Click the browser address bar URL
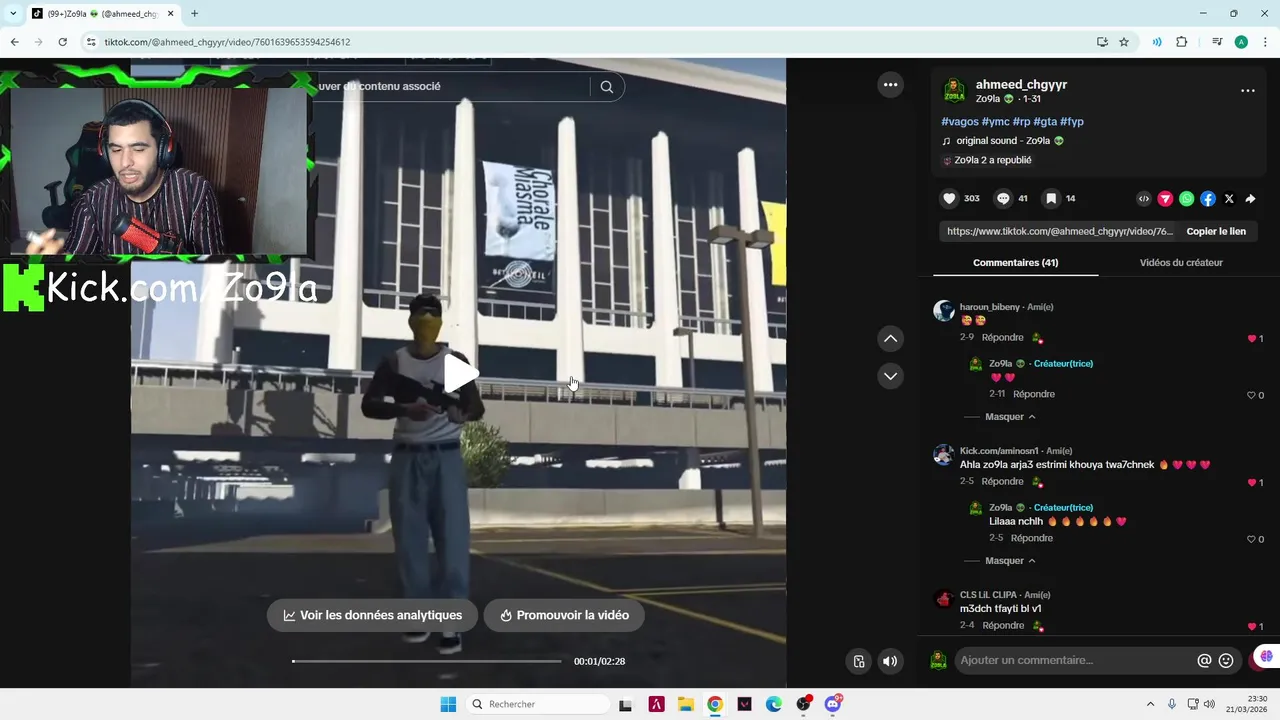 227,42
